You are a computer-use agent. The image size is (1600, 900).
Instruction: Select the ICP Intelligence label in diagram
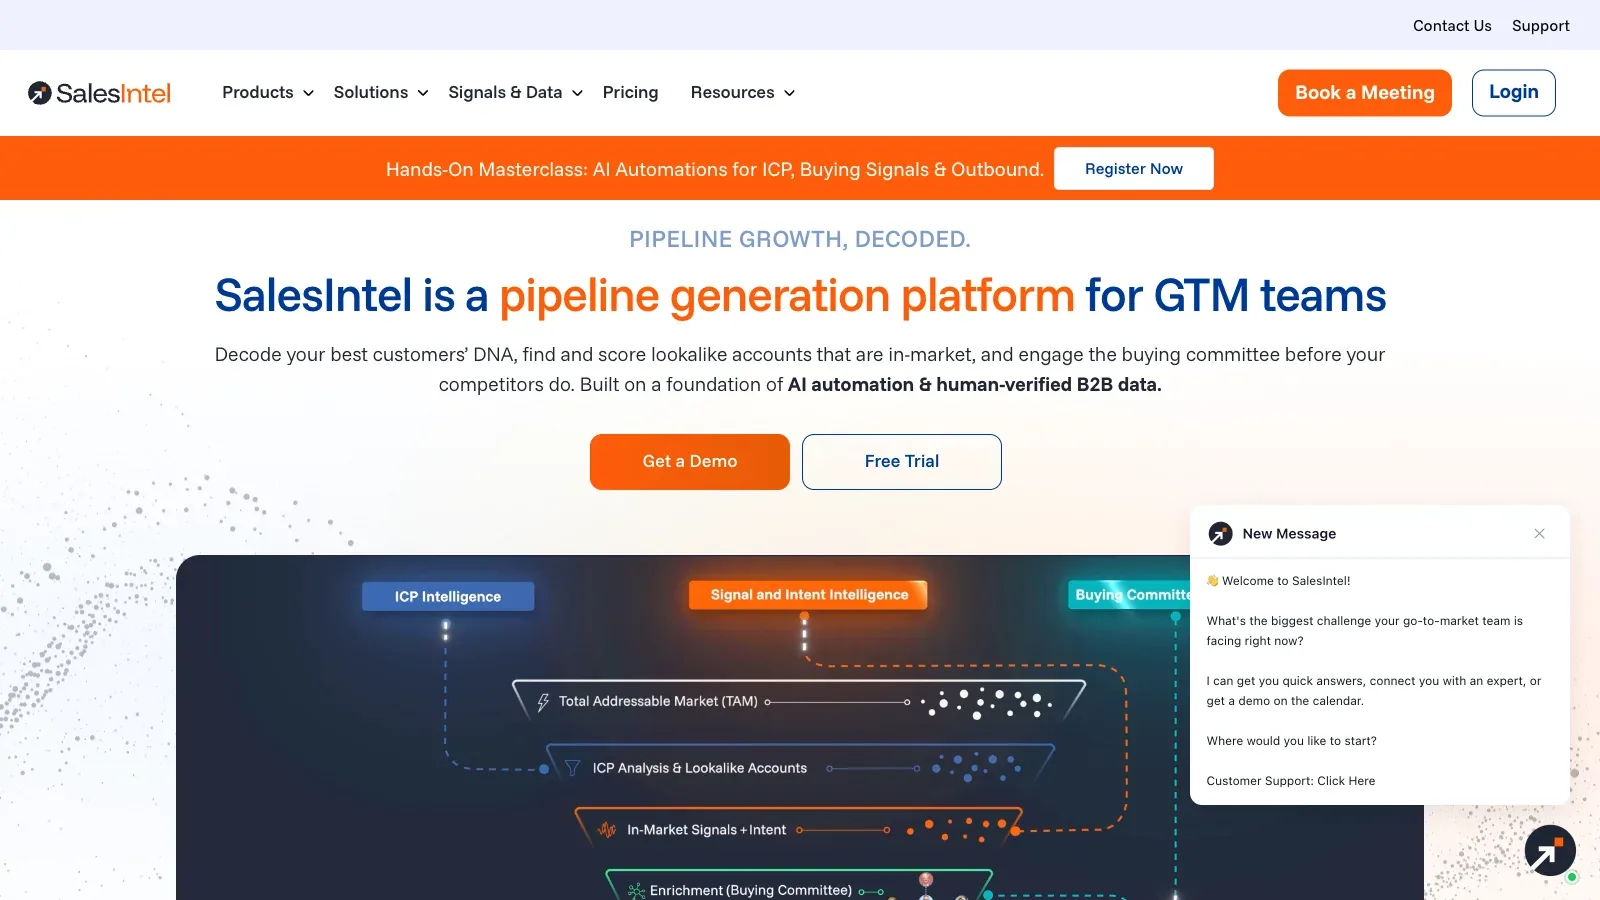448,597
